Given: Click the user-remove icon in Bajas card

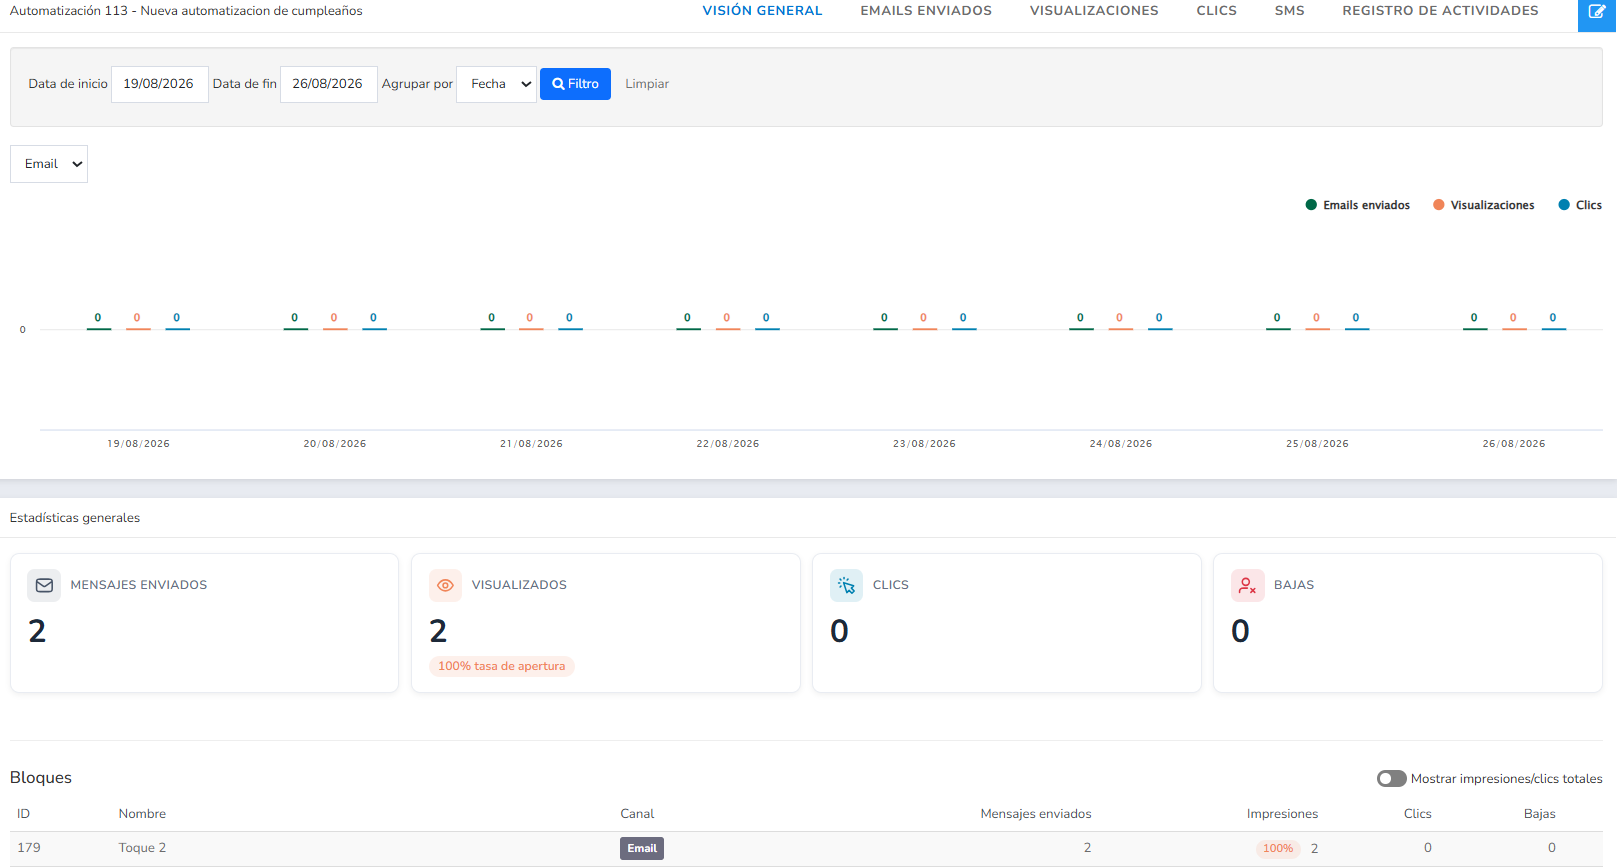Looking at the screenshot, I should tap(1247, 585).
